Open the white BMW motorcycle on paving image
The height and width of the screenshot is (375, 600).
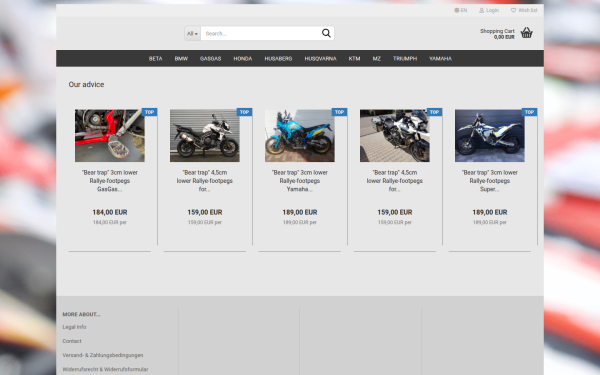[395, 135]
